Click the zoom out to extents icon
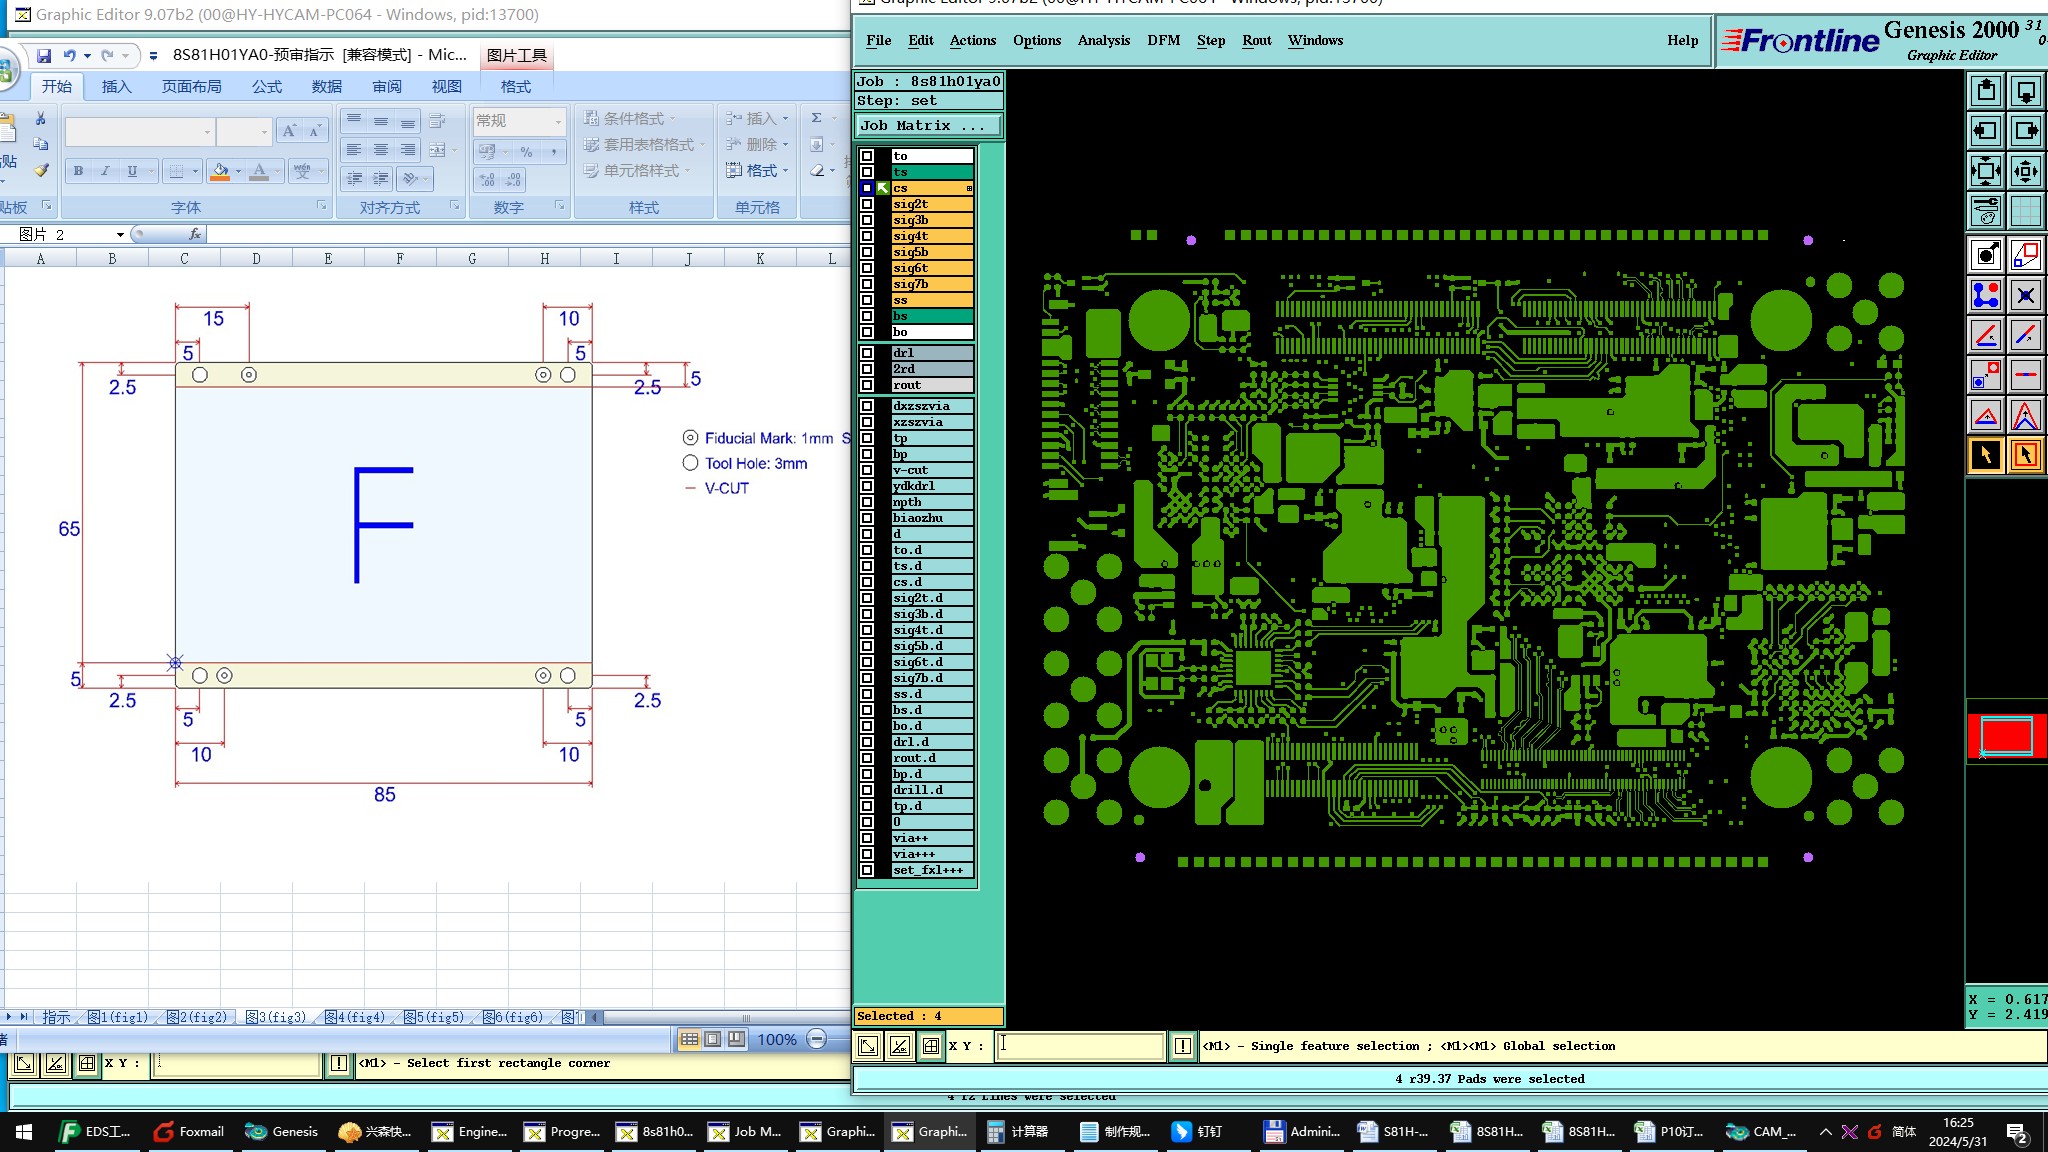The image size is (2048, 1152). (x=1986, y=171)
